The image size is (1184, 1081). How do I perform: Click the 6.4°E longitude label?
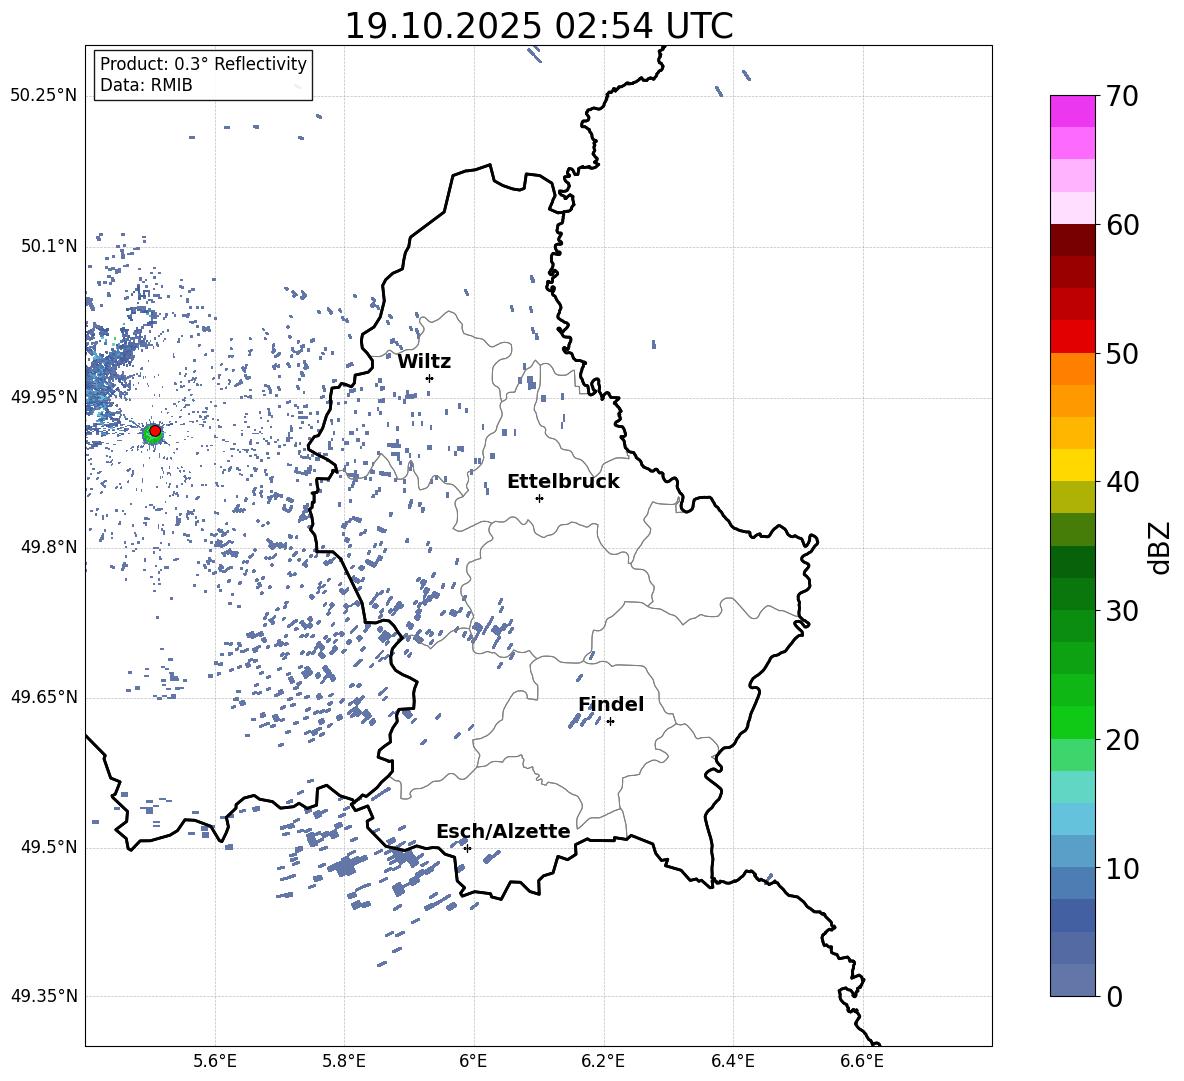pos(733,1061)
